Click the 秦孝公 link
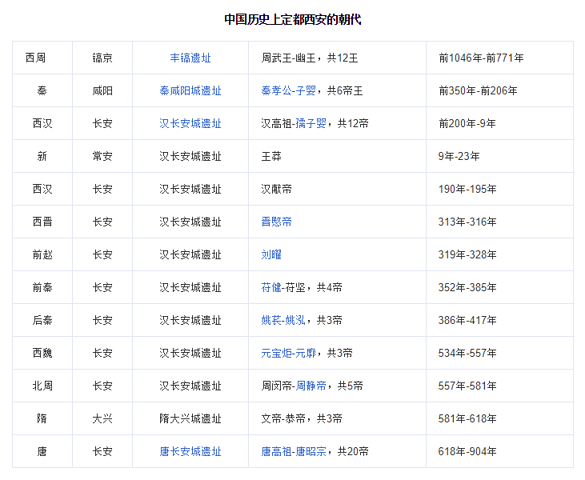 point(276,91)
